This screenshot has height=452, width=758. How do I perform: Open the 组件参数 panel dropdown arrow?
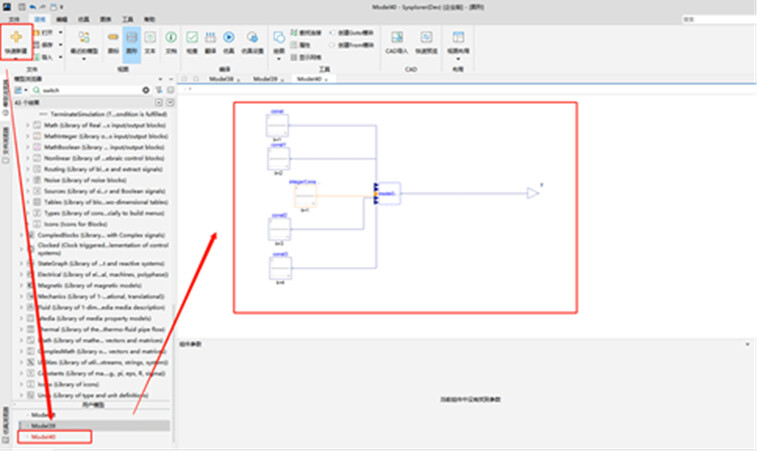[747, 344]
